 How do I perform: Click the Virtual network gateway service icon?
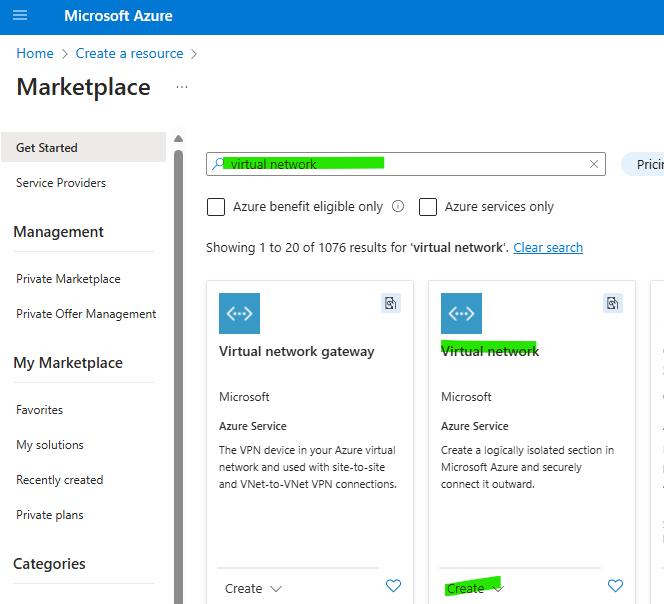(x=239, y=313)
